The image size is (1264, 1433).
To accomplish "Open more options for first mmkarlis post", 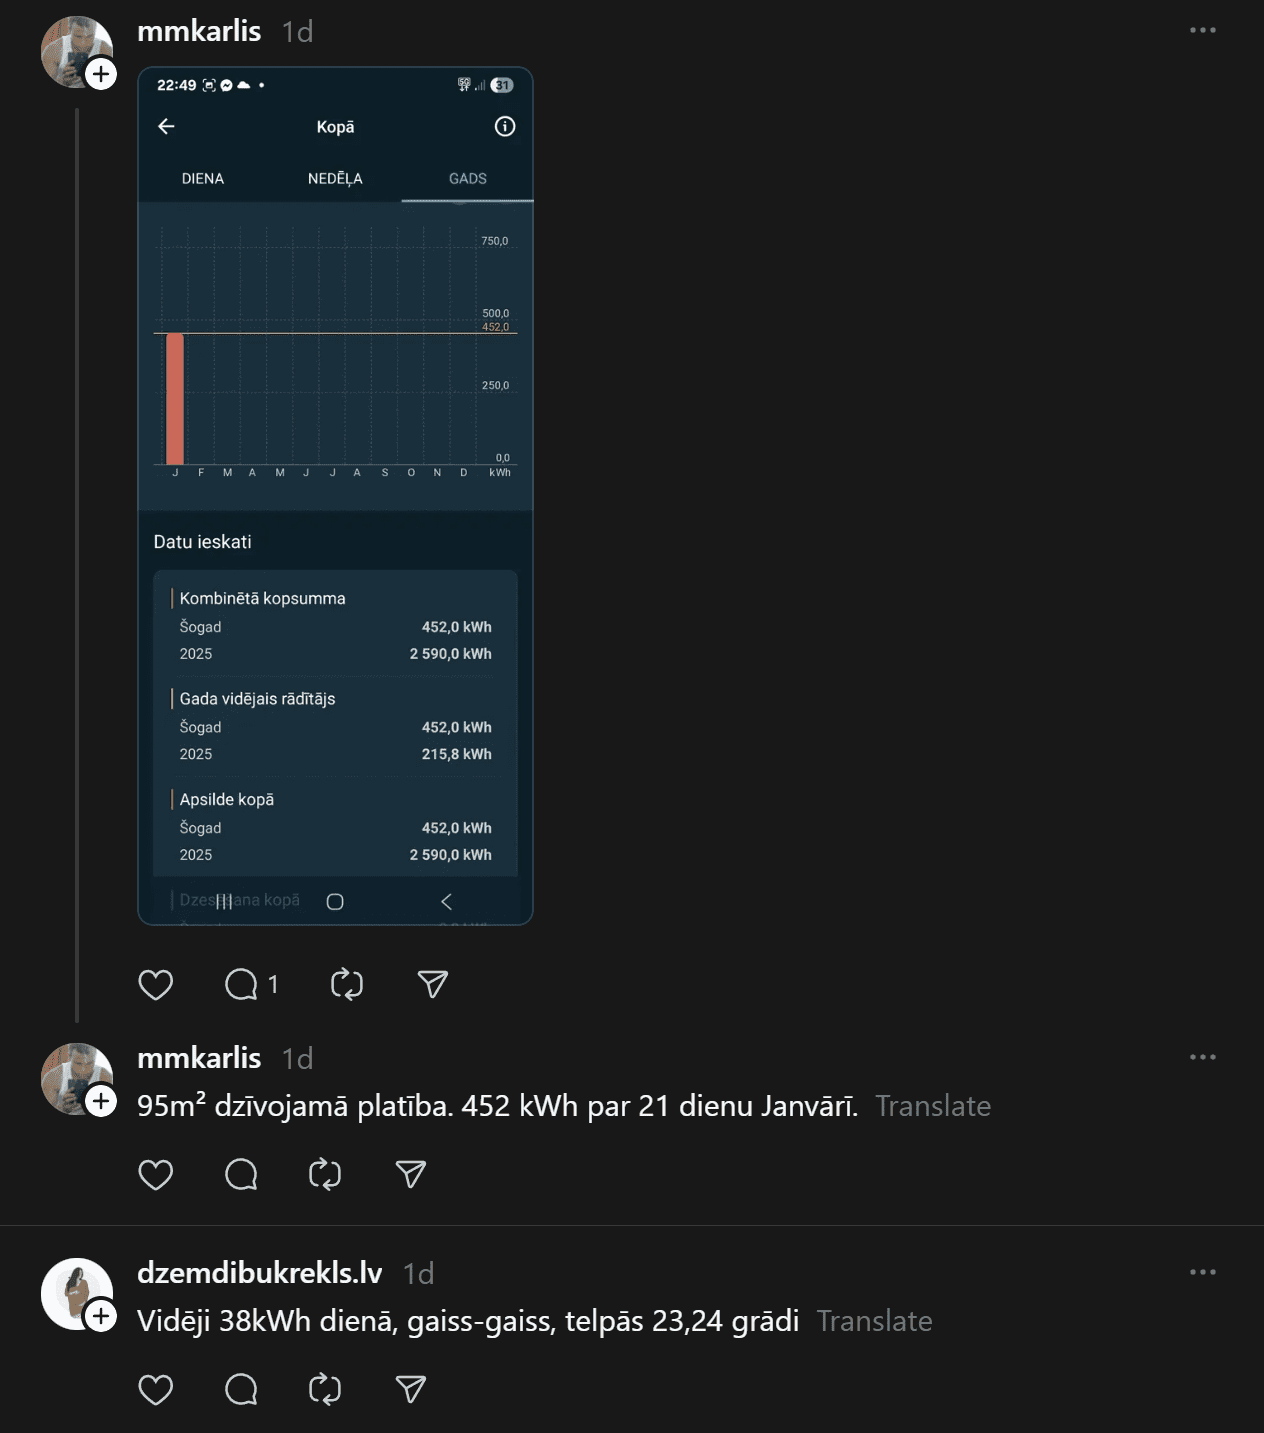I will 1202,30.
